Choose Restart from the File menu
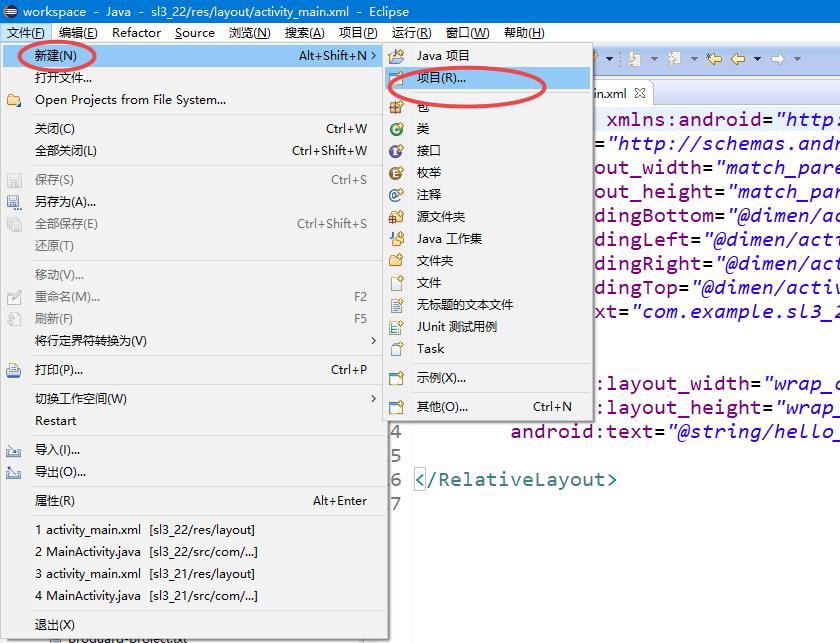The height and width of the screenshot is (643, 840). click(x=192, y=421)
